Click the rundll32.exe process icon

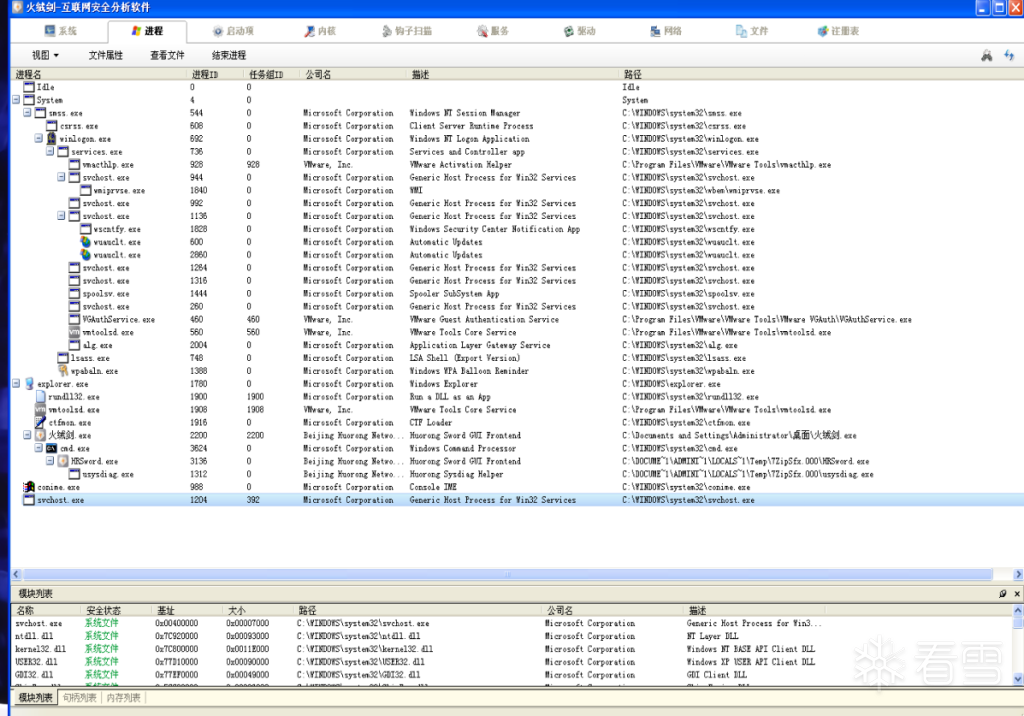40,397
